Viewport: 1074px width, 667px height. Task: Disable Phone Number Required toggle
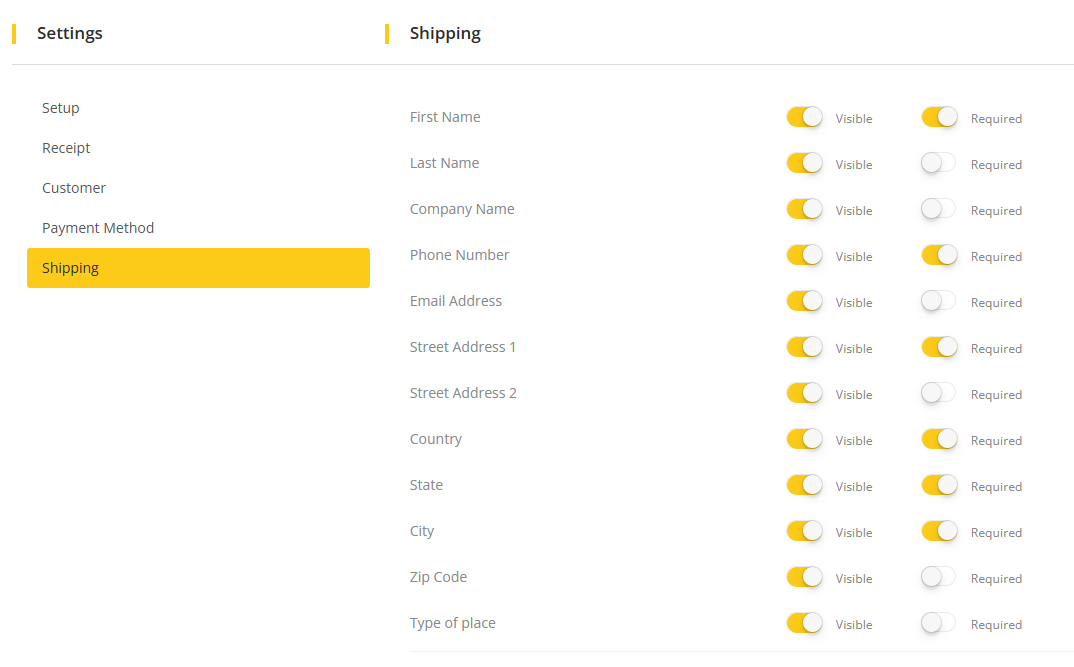[x=939, y=255]
